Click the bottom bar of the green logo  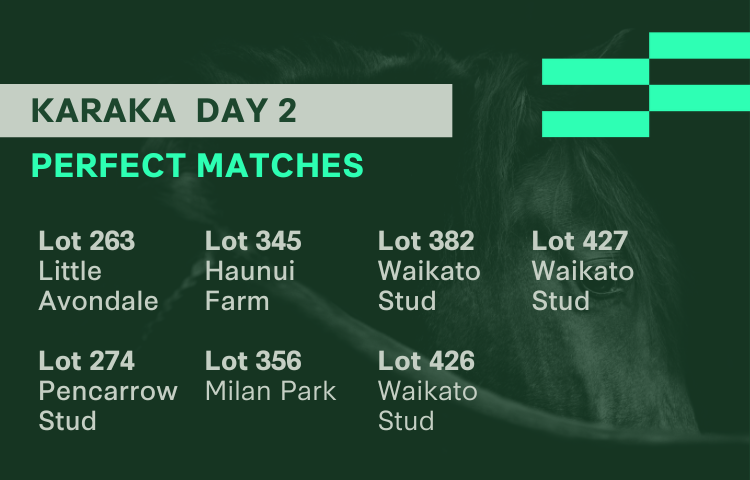click(x=595, y=123)
